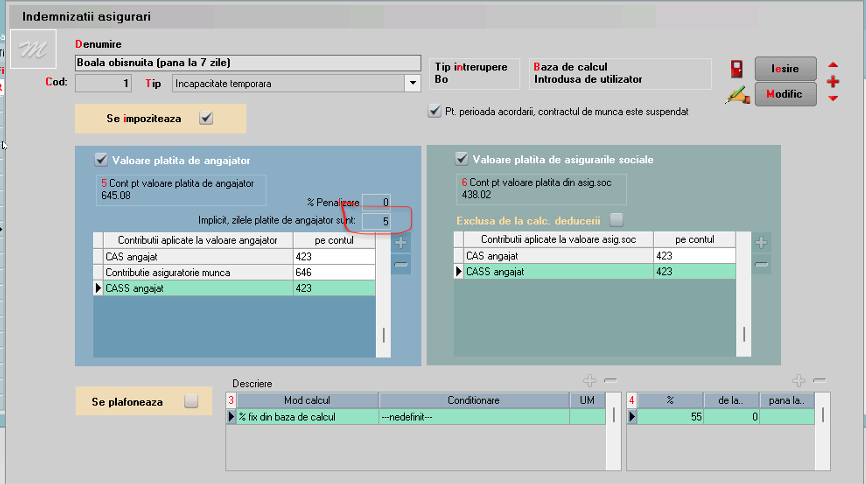Click the M logo thumbnail
Viewport: 866px width, 484px height.
click(33, 50)
